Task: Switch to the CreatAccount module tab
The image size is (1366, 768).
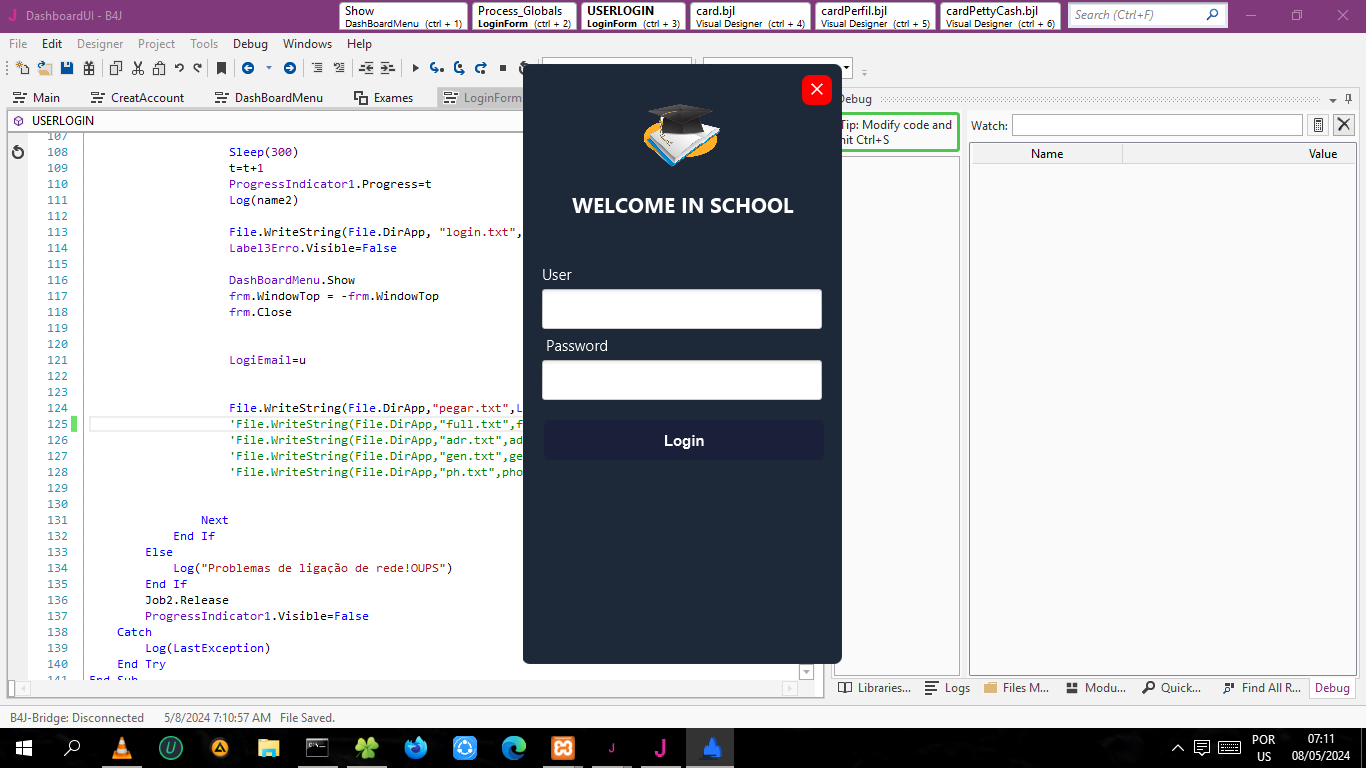Action: pyautogui.click(x=137, y=98)
